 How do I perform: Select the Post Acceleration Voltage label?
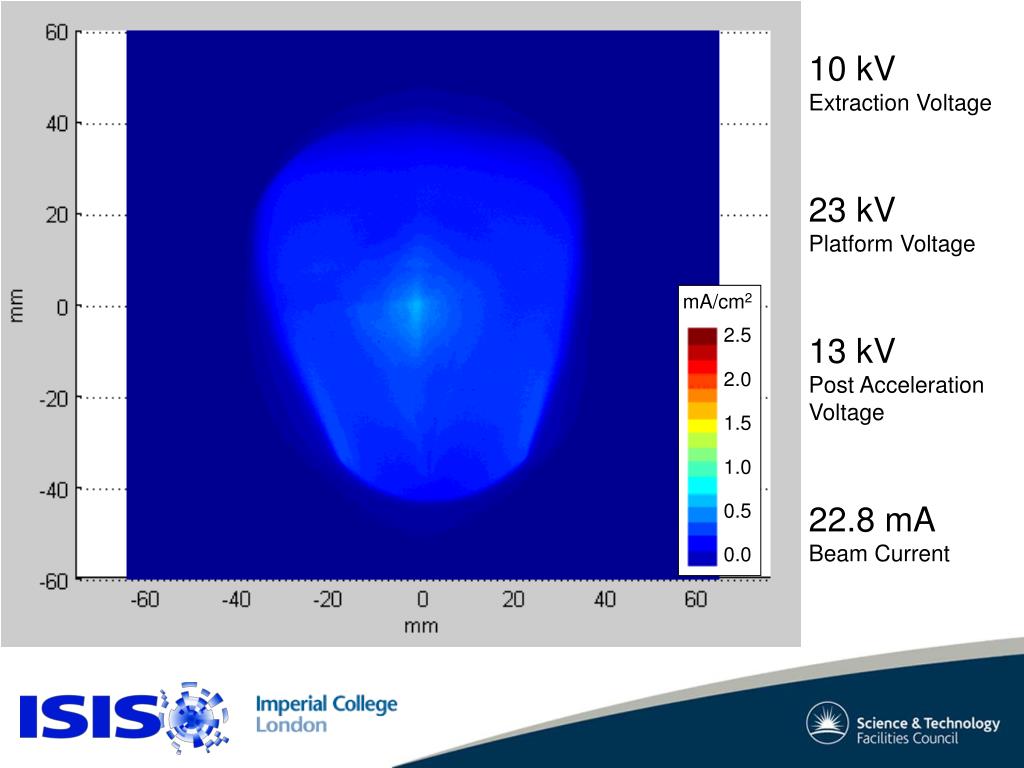point(896,398)
